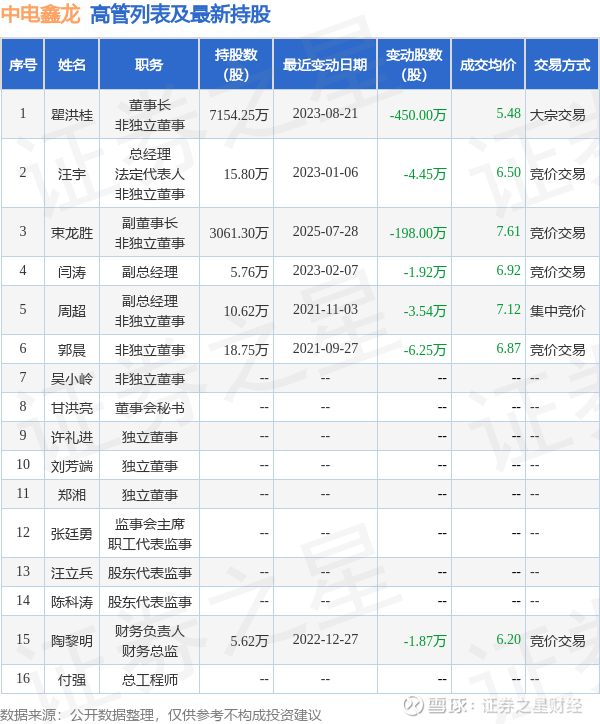
Task: Click the change value -6.25万
Action: click(x=424, y=350)
